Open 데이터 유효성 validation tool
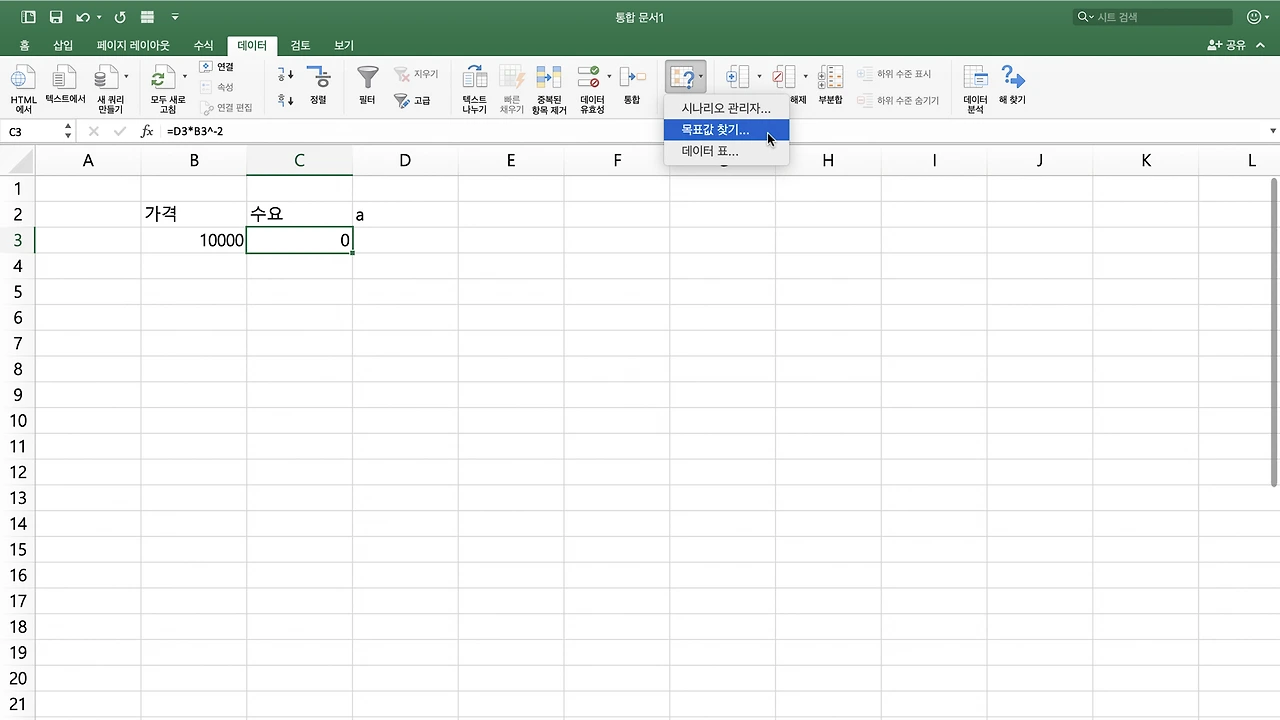The image size is (1280, 720). click(x=591, y=78)
